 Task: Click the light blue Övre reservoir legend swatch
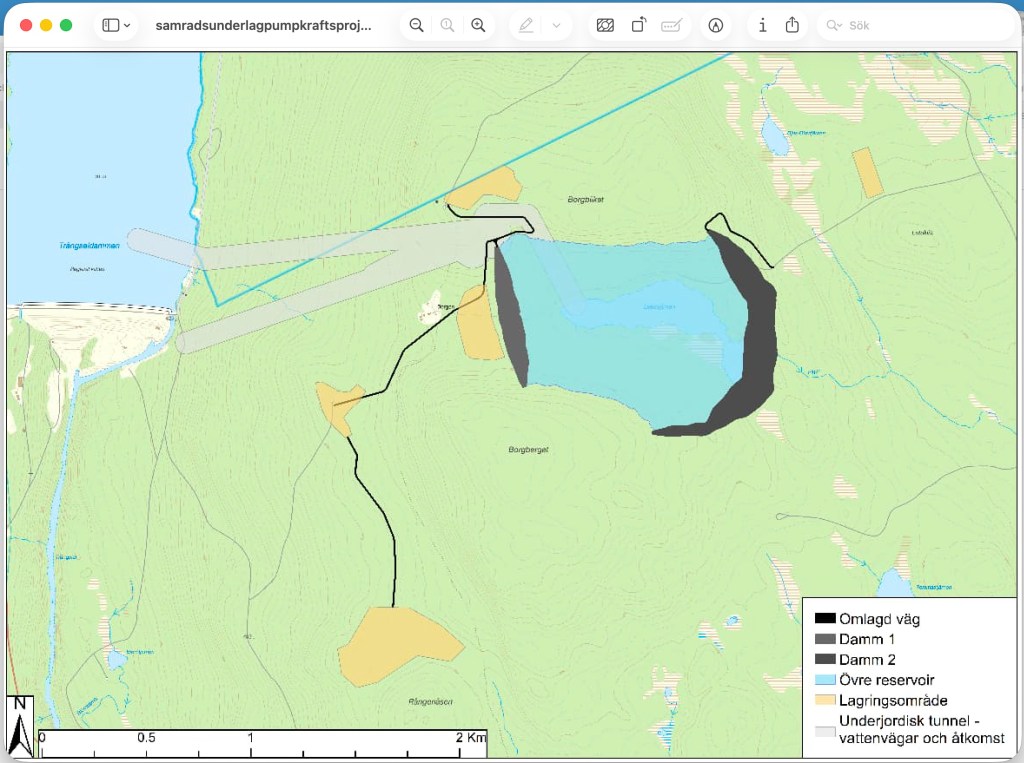825,680
